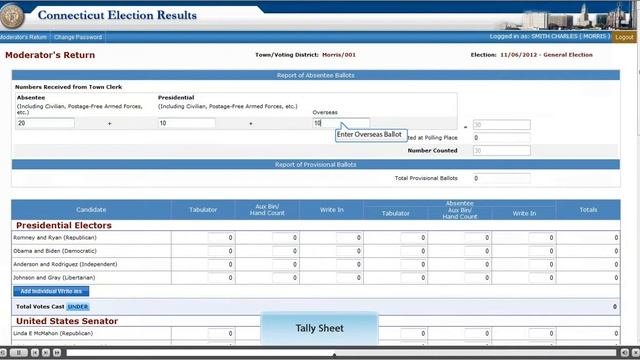Step forward to the next slide
The width and height of the screenshot is (640, 360).
click(46, 353)
